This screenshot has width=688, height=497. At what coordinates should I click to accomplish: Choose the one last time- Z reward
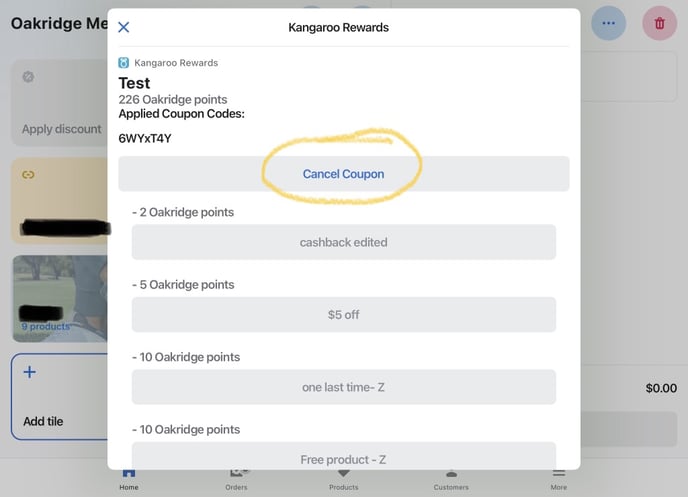pos(344,387)
